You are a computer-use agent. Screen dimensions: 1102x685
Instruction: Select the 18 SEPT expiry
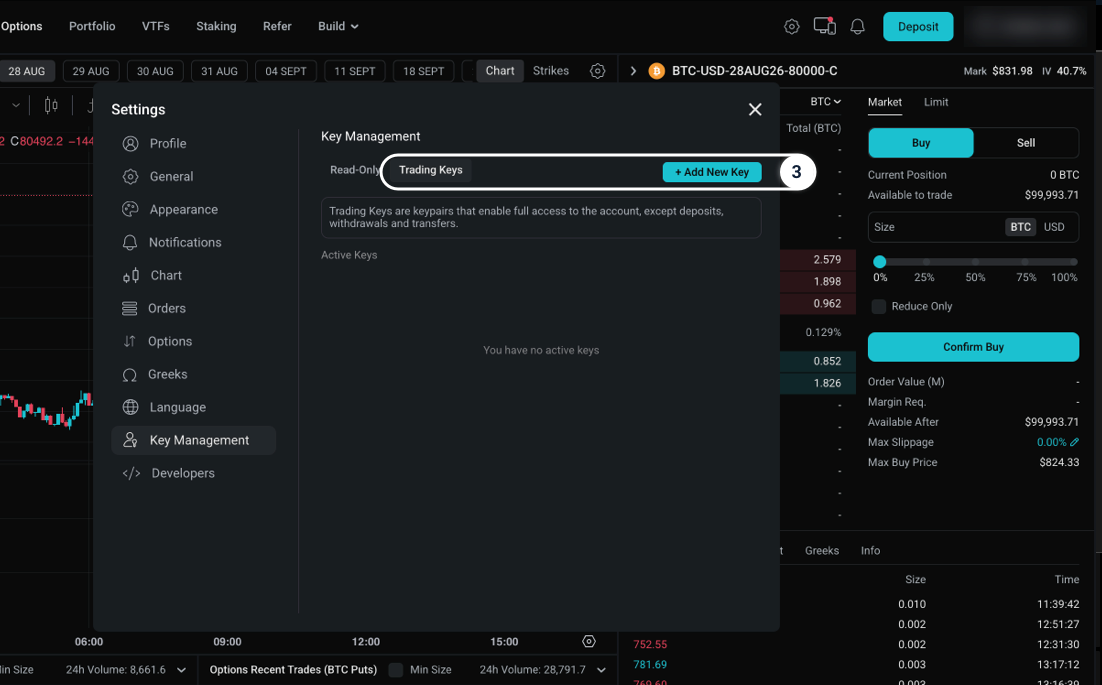[423, 71]
